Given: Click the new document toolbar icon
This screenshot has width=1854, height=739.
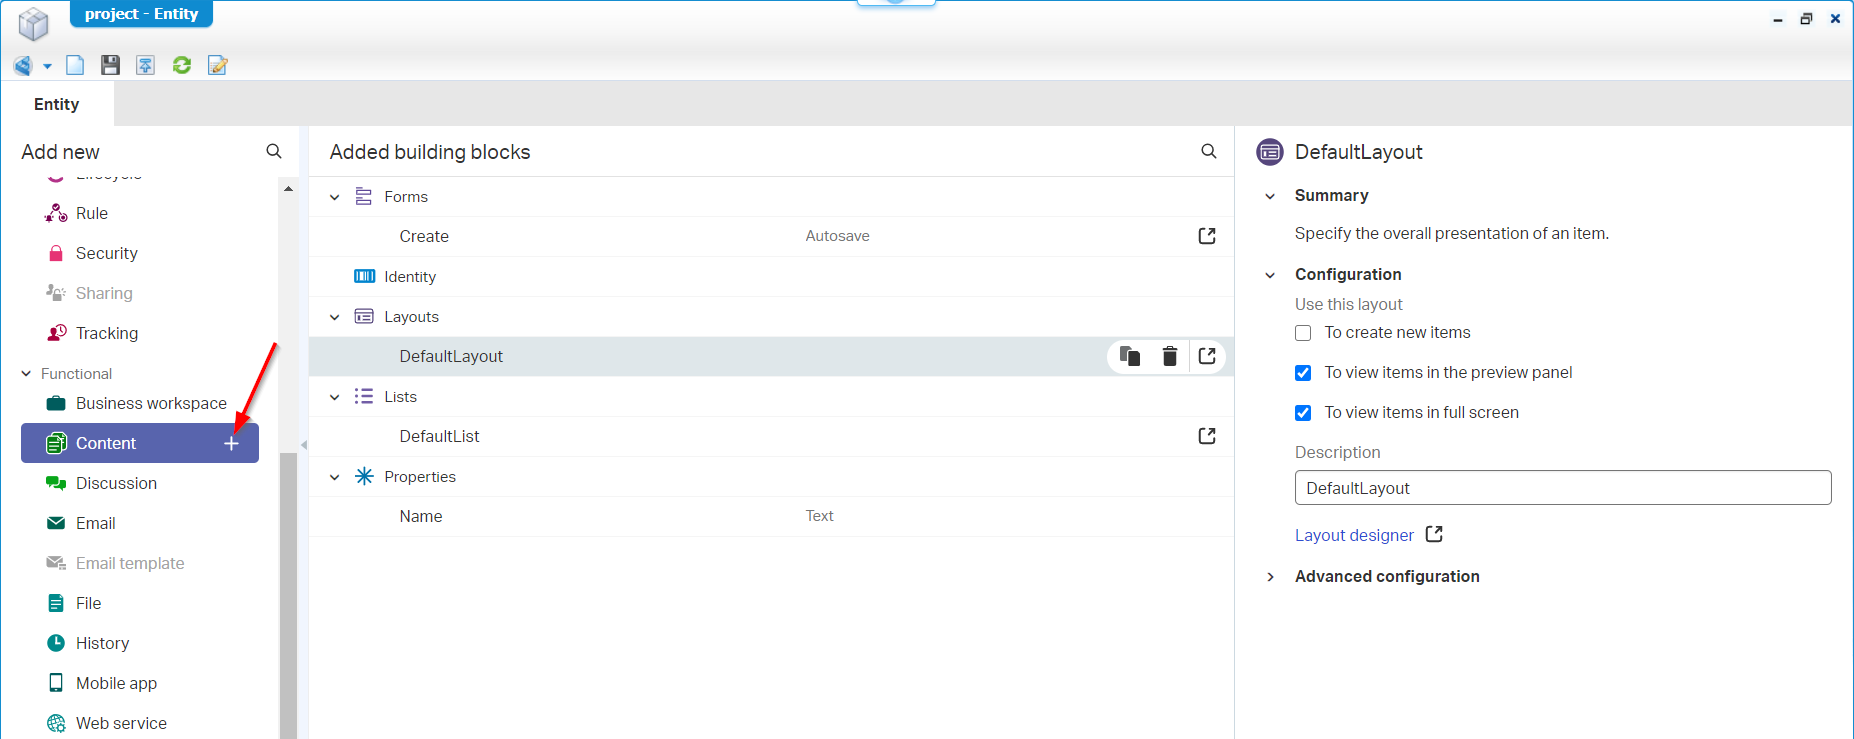Looking at the screenshot, I should pyautogui.click(x=75, y=65).
